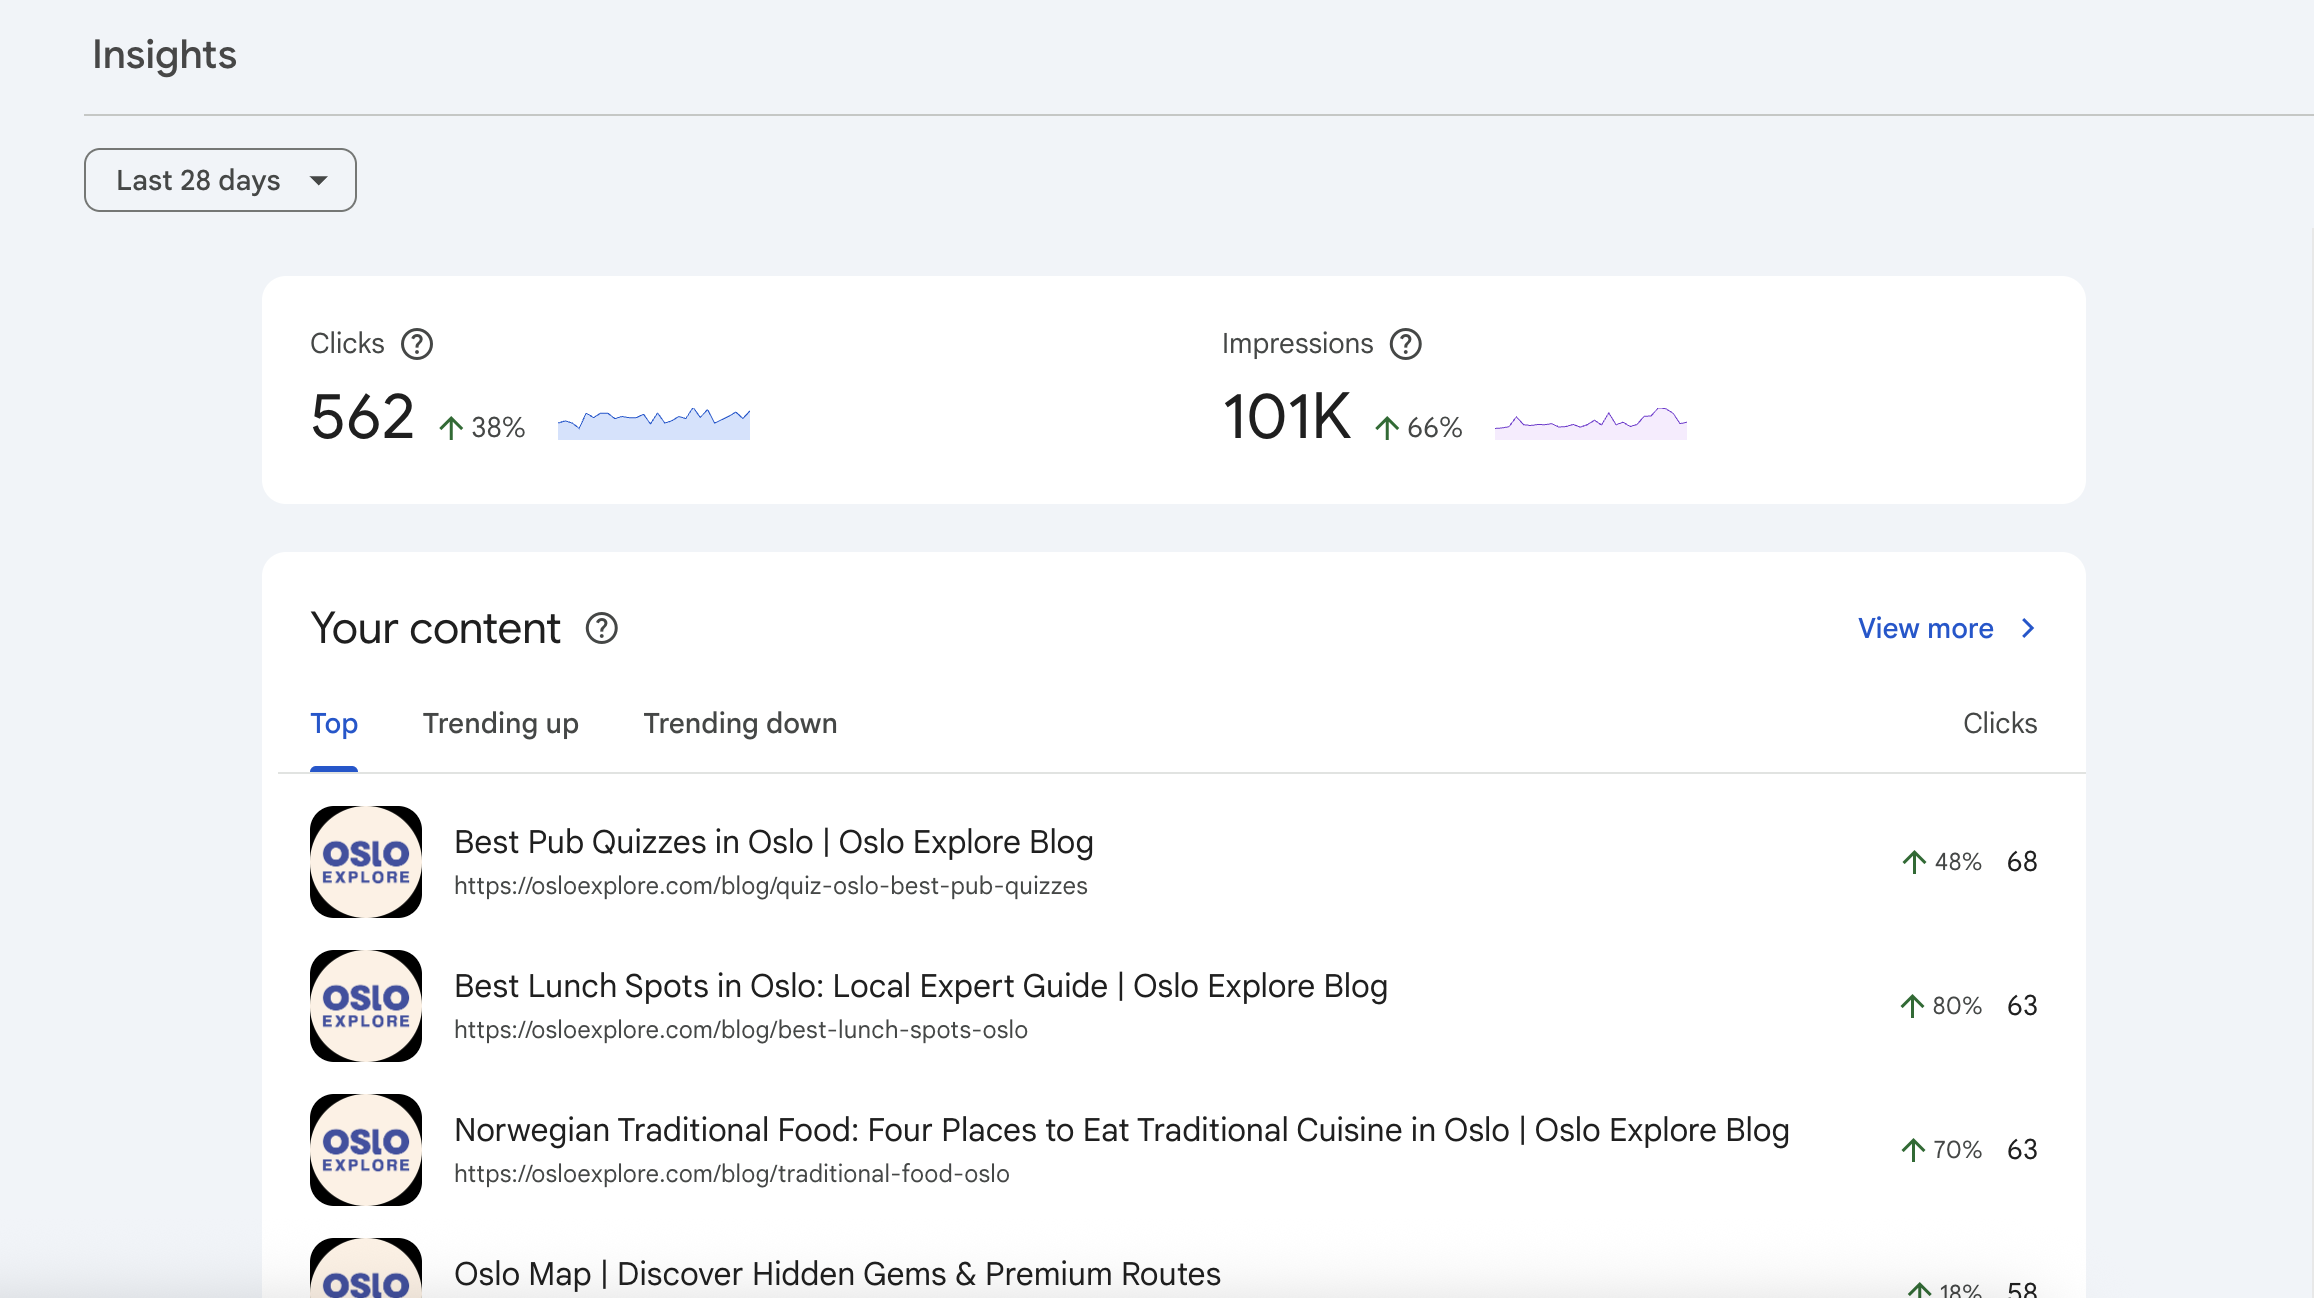
Task: Open Norwegian Traditional Food page title
Action: point(1122,1130)
